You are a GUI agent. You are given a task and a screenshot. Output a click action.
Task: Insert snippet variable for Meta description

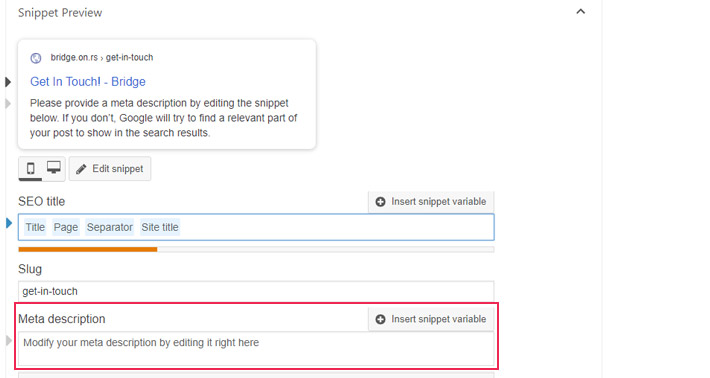point(431,319)
